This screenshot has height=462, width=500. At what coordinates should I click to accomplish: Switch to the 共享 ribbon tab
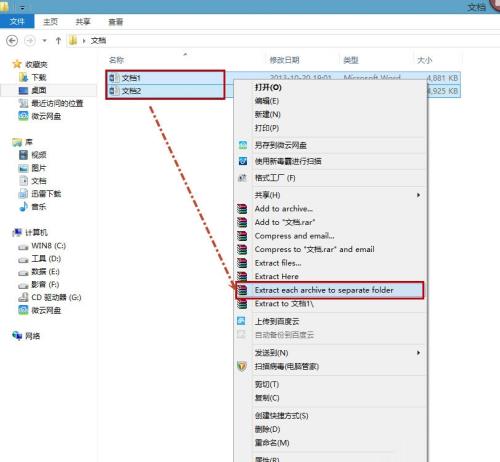[83, 22]
